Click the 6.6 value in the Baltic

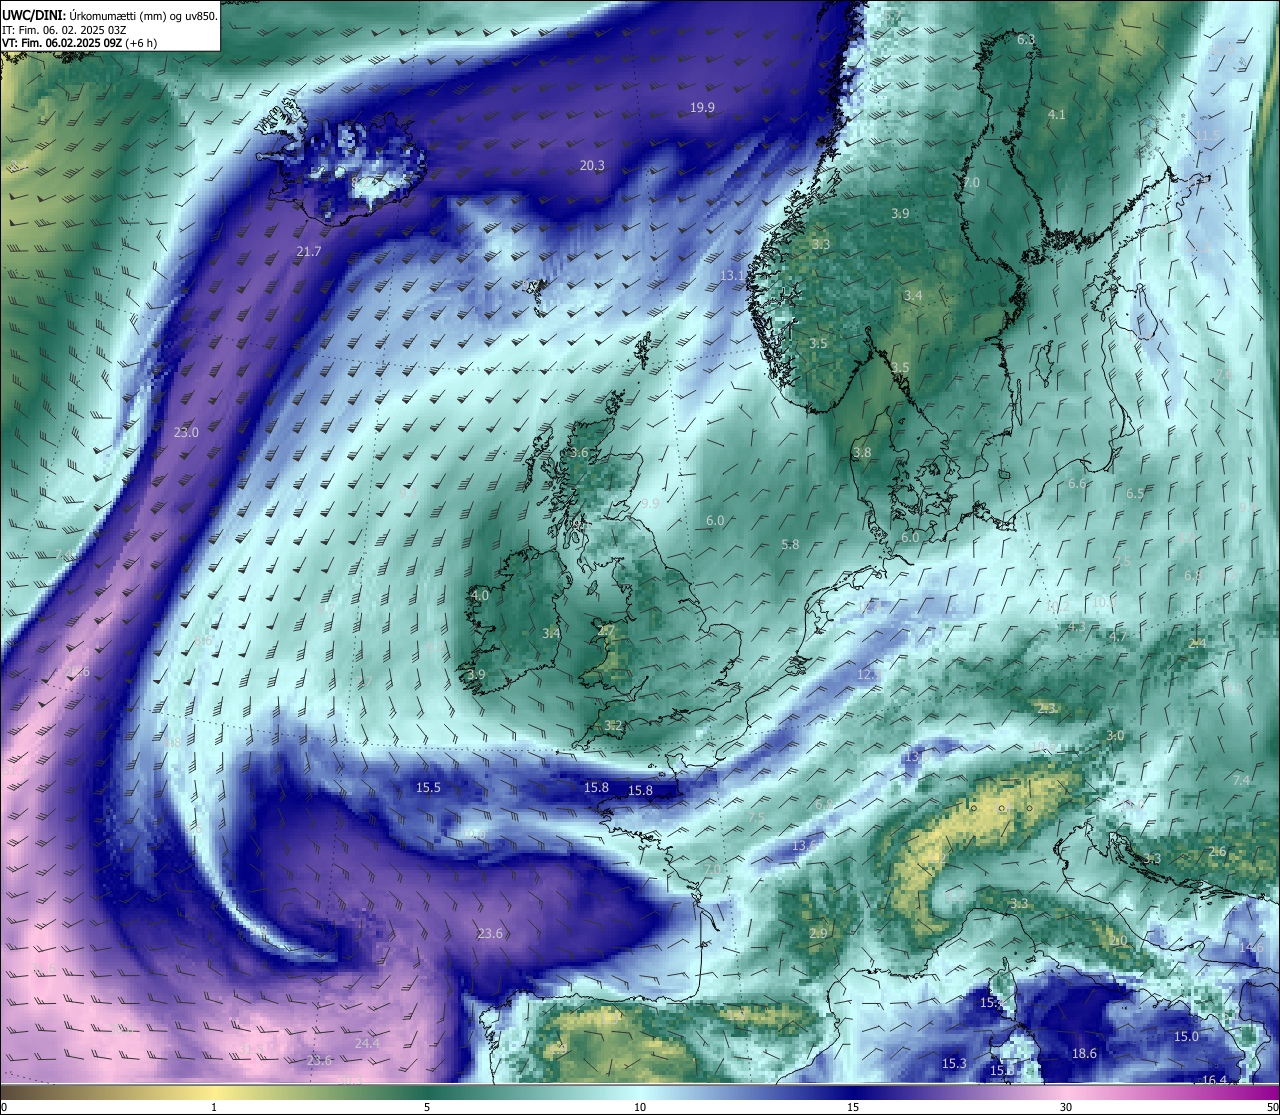click(x=1077, y=484)
